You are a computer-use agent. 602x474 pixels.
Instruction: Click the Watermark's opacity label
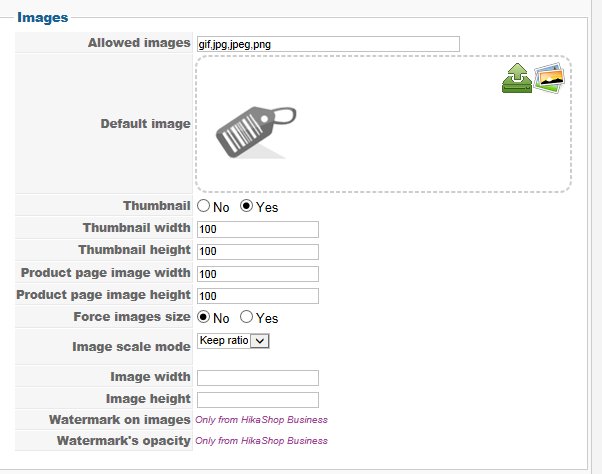coord(124,441)
